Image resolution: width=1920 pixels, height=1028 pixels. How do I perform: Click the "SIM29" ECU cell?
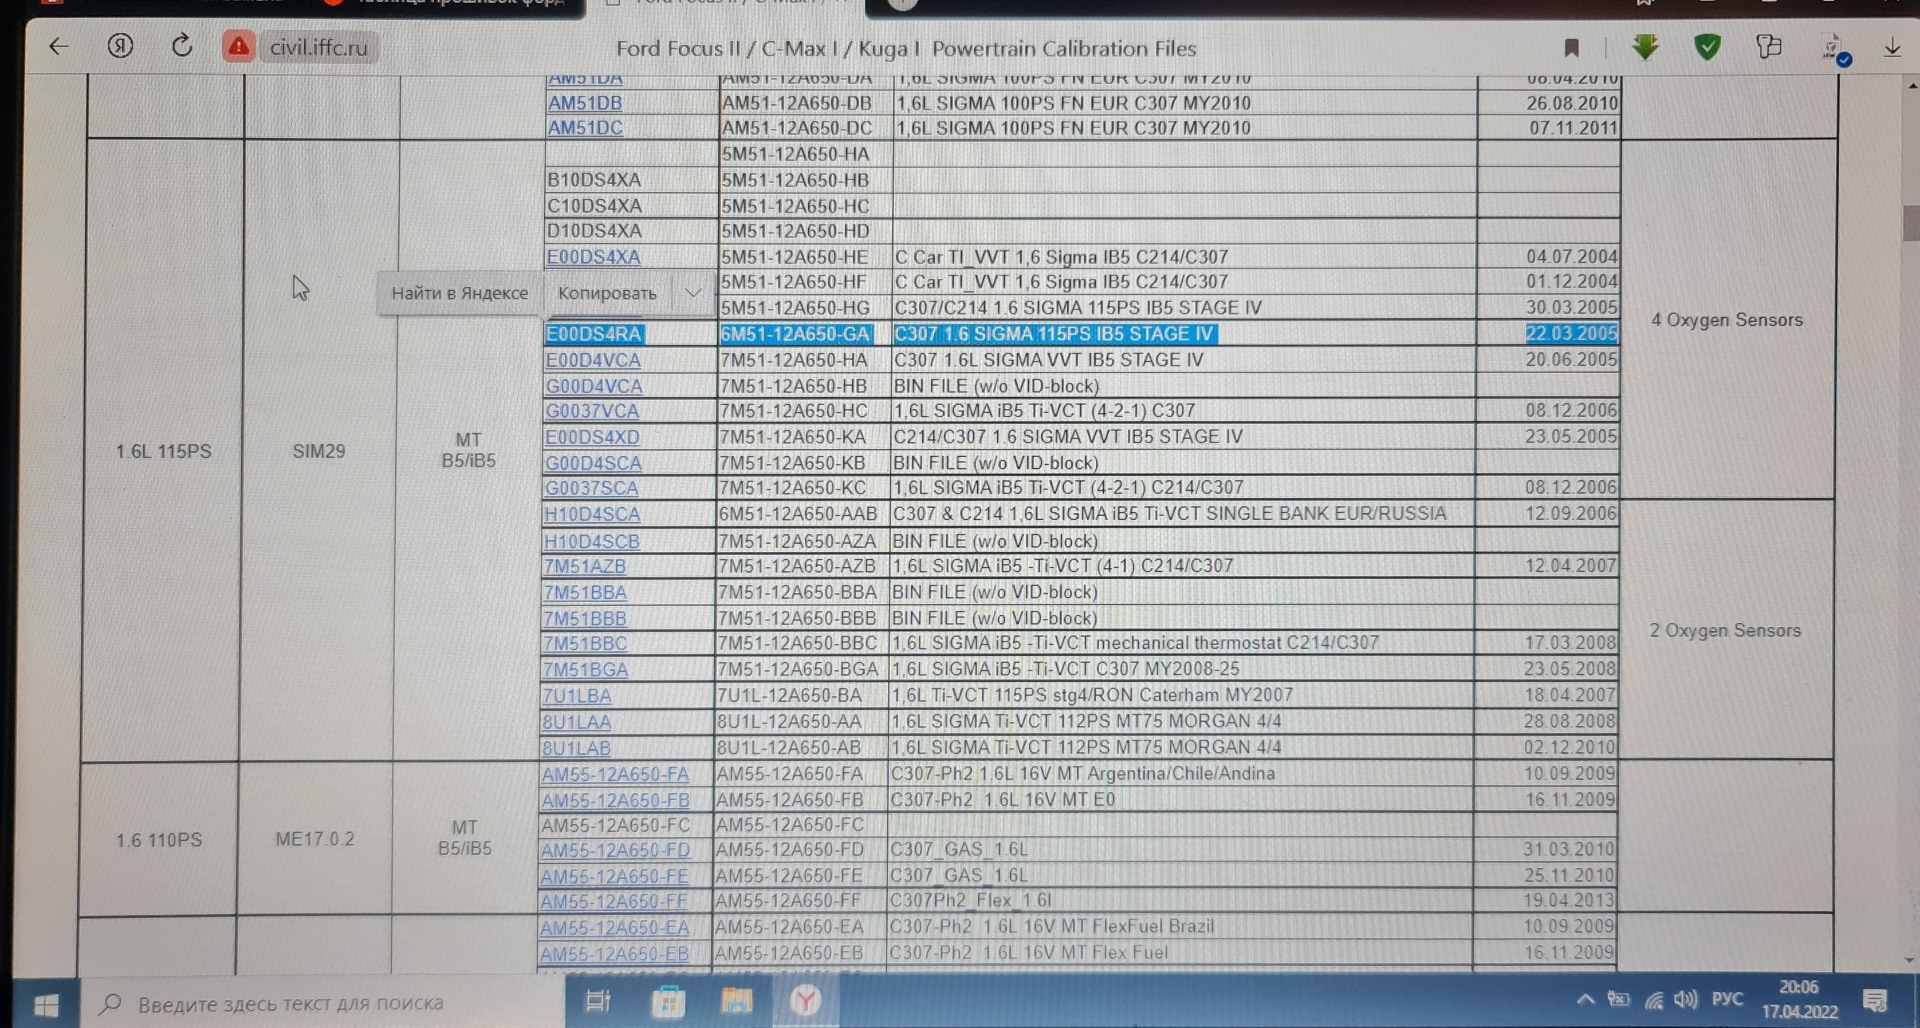[x=319, y=451]
